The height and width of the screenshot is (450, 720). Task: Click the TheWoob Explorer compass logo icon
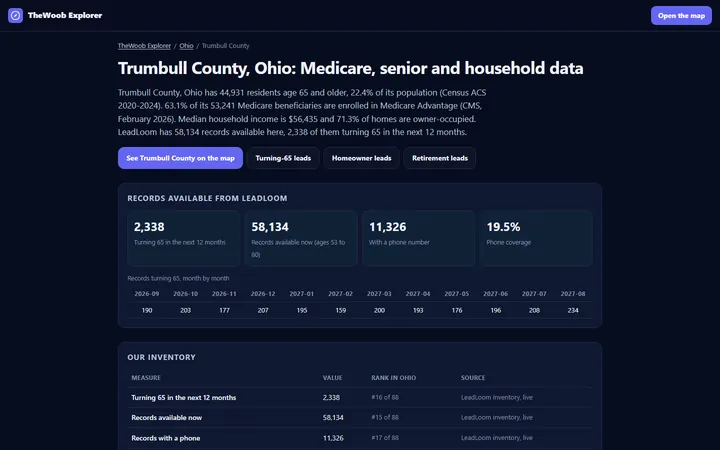tap(15, 15)
